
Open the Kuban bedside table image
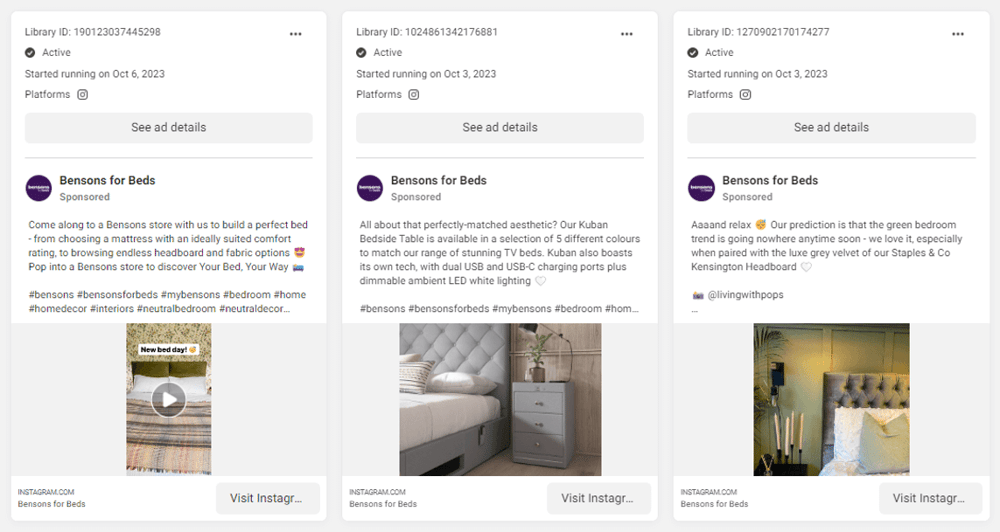[x=500, y=399]
